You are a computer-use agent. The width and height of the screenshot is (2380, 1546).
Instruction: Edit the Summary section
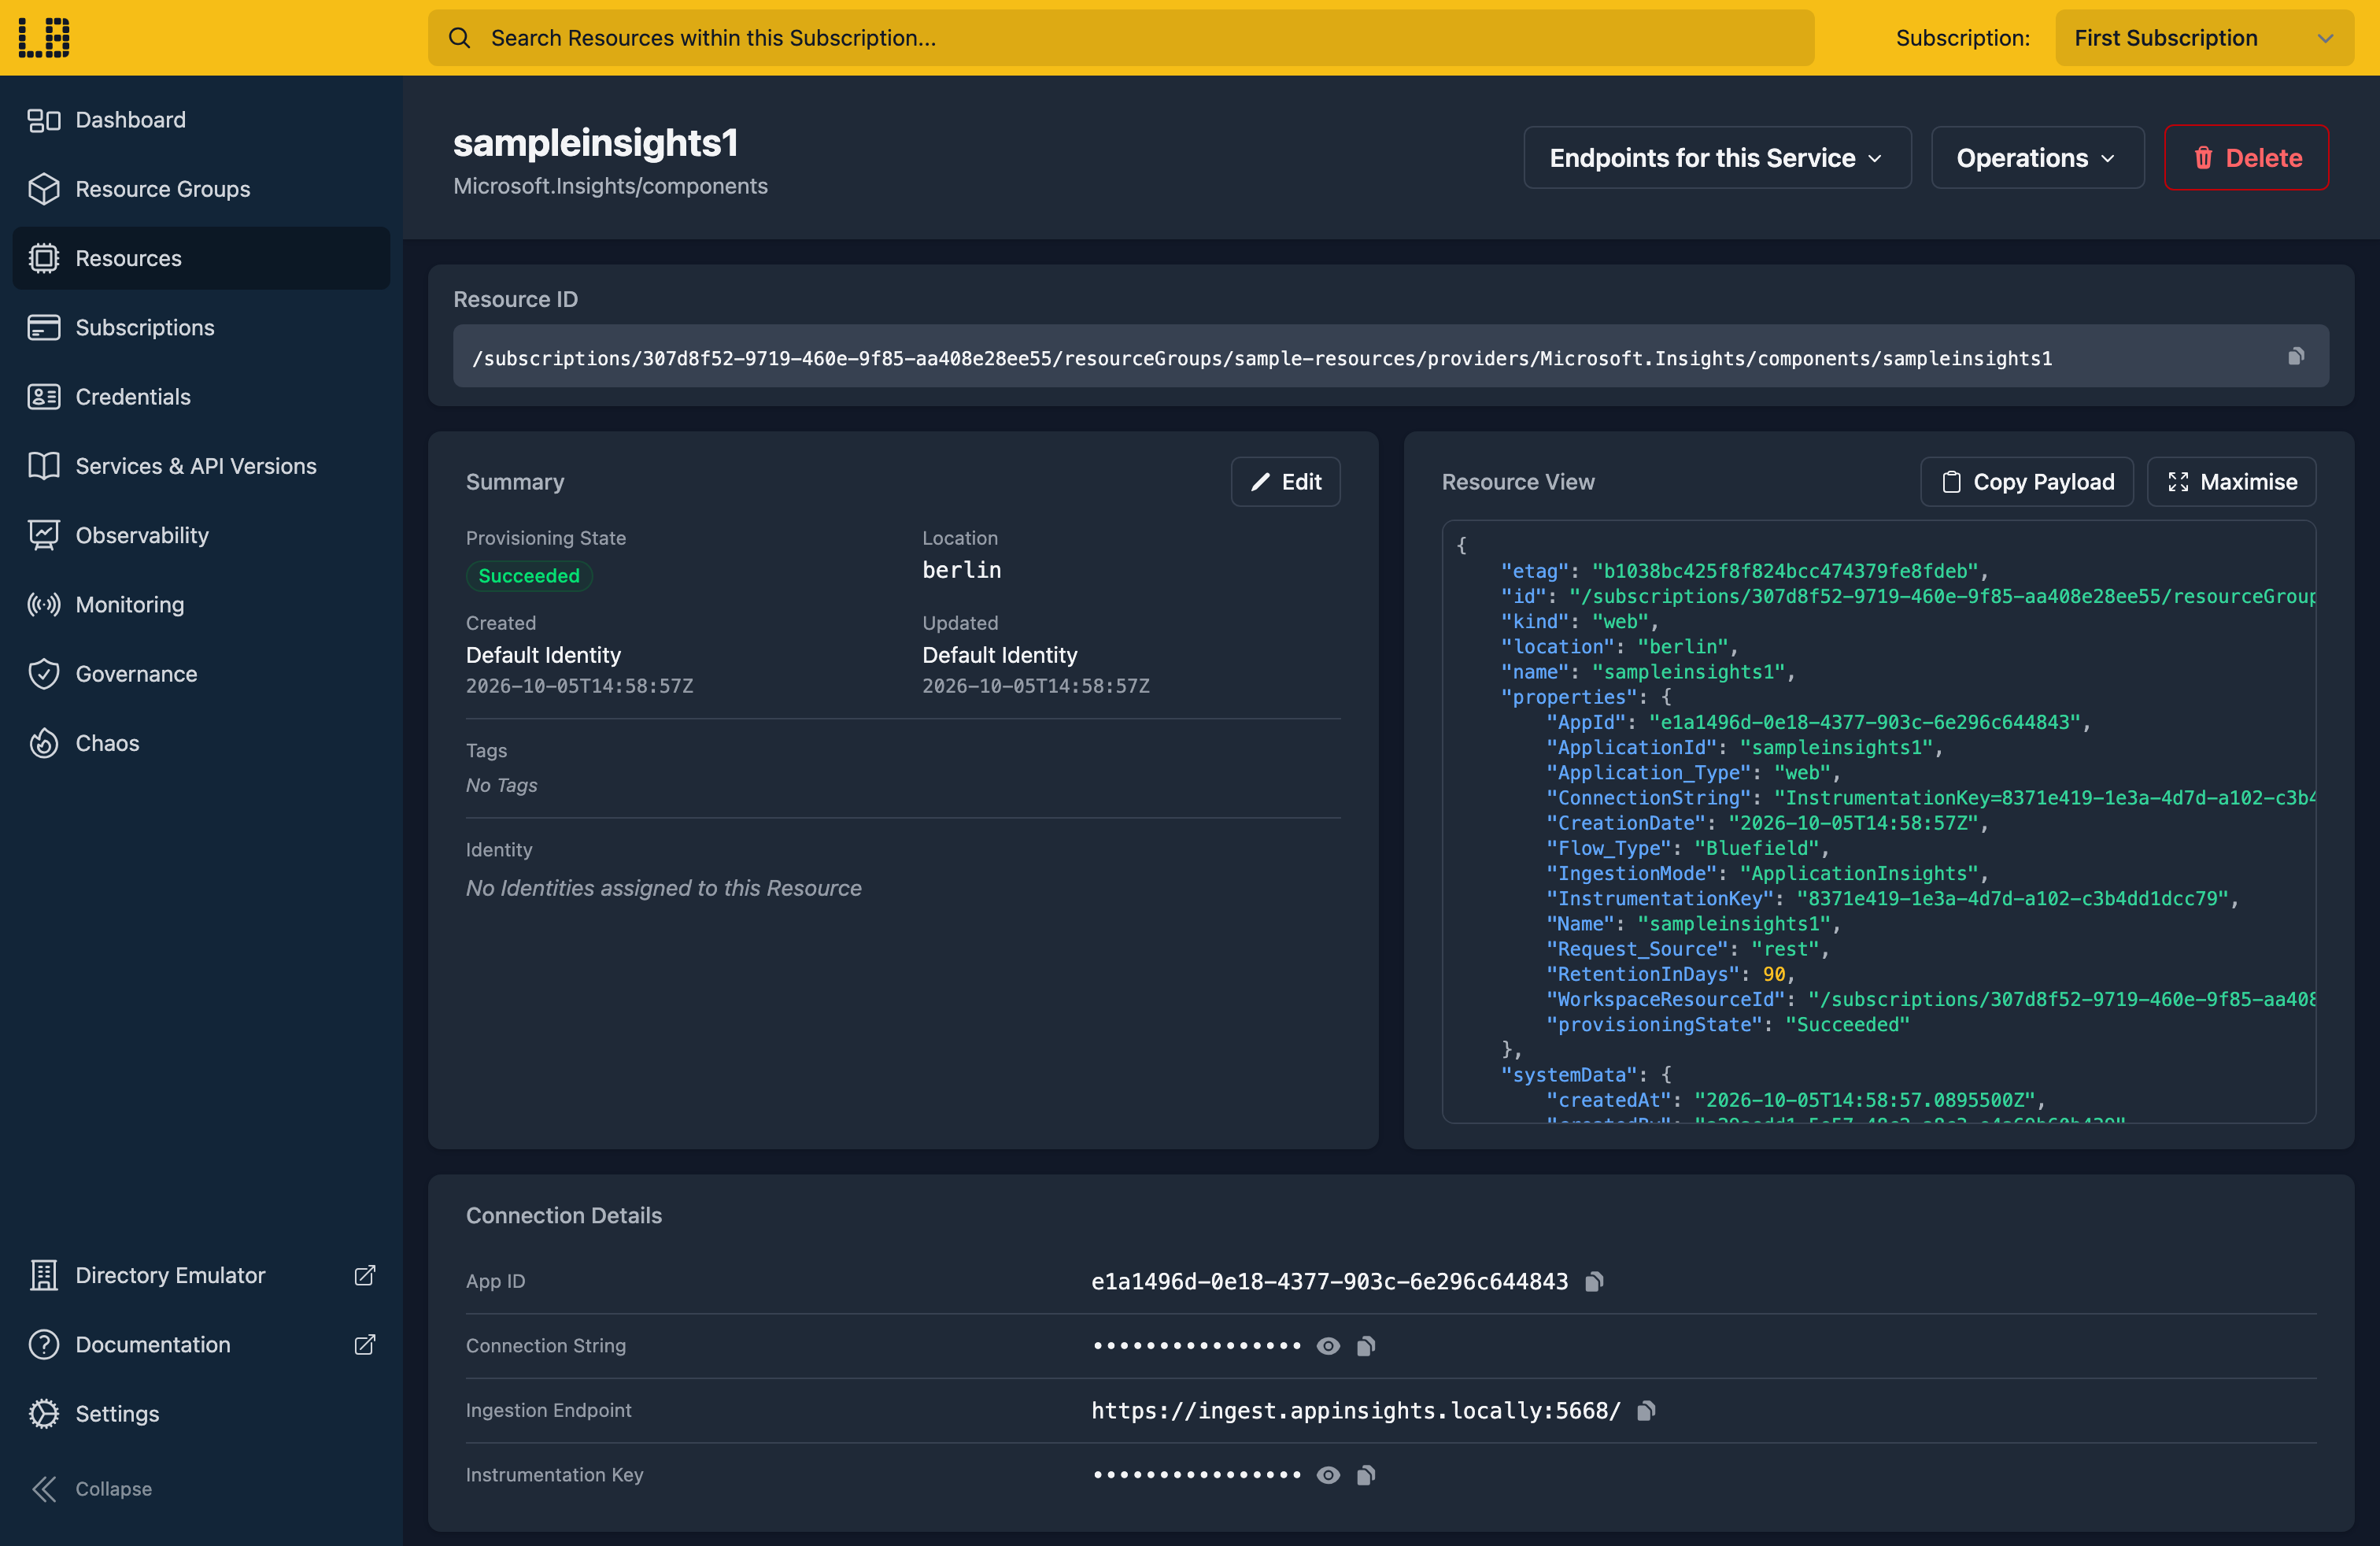[1285, 482]
